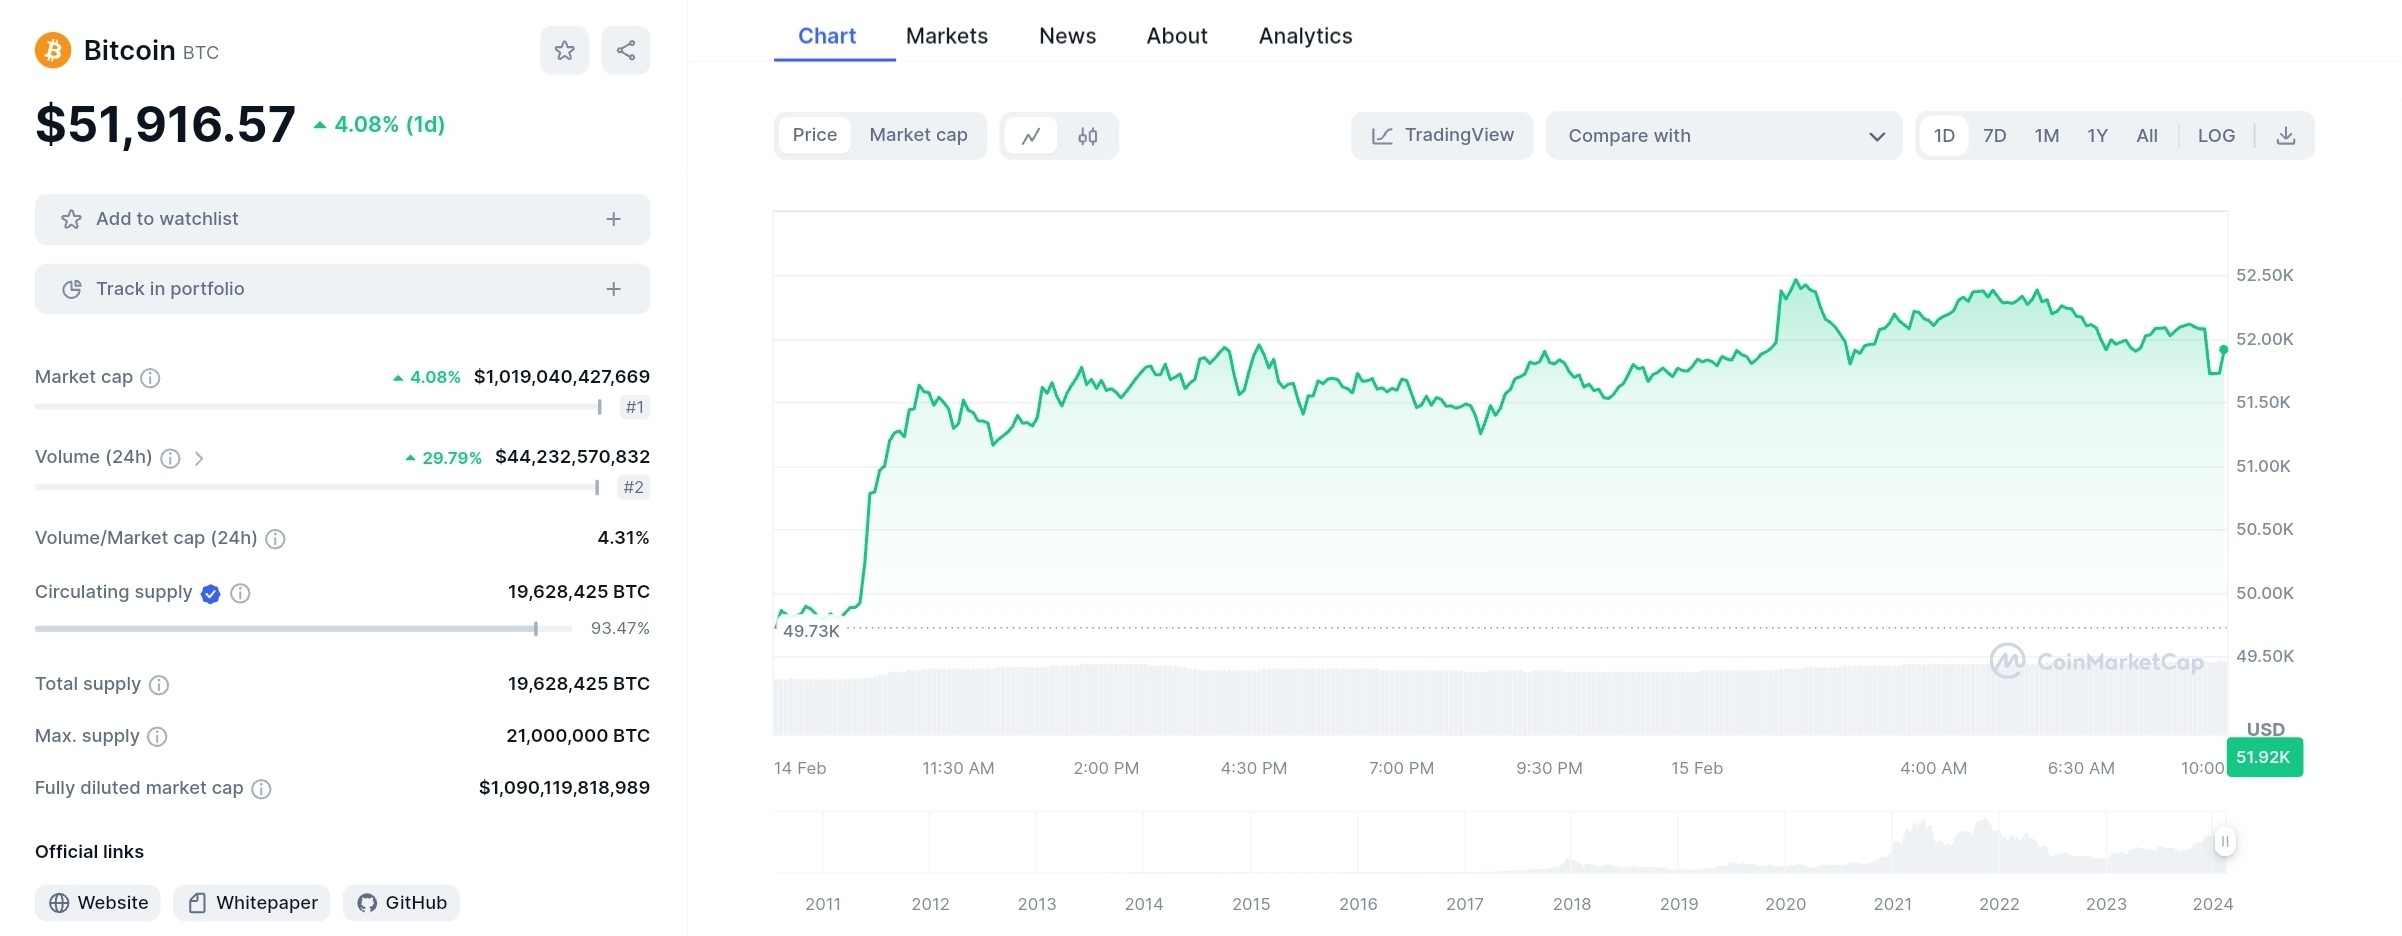Select the 1D time range
Screen dimensions: 2402x936
coord(1944,136)
